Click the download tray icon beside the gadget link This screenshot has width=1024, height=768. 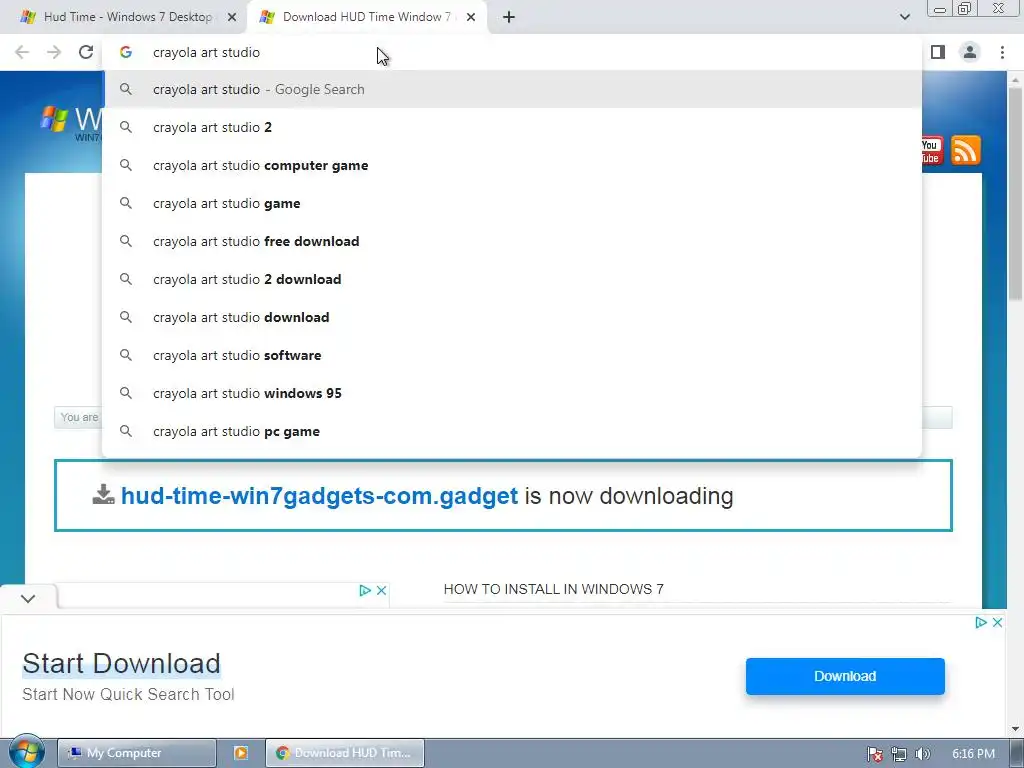point(103,494)
